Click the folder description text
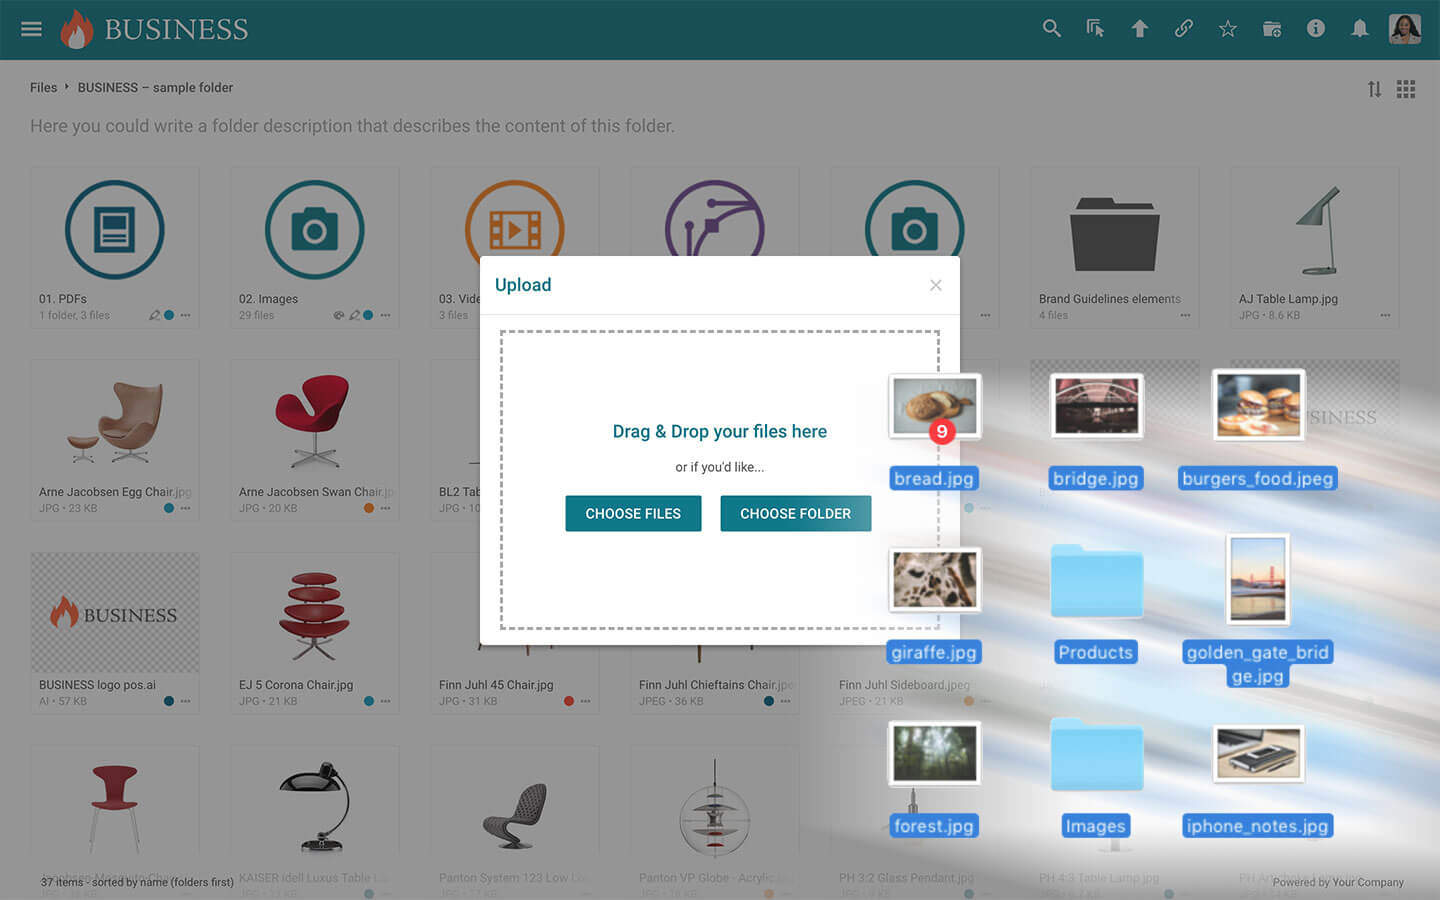 352,126
